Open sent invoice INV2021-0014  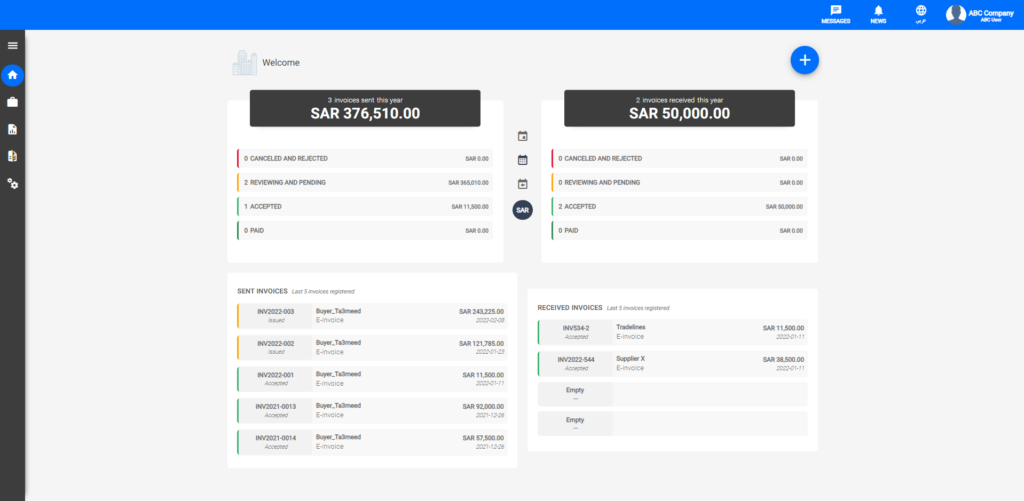point(372,442)
